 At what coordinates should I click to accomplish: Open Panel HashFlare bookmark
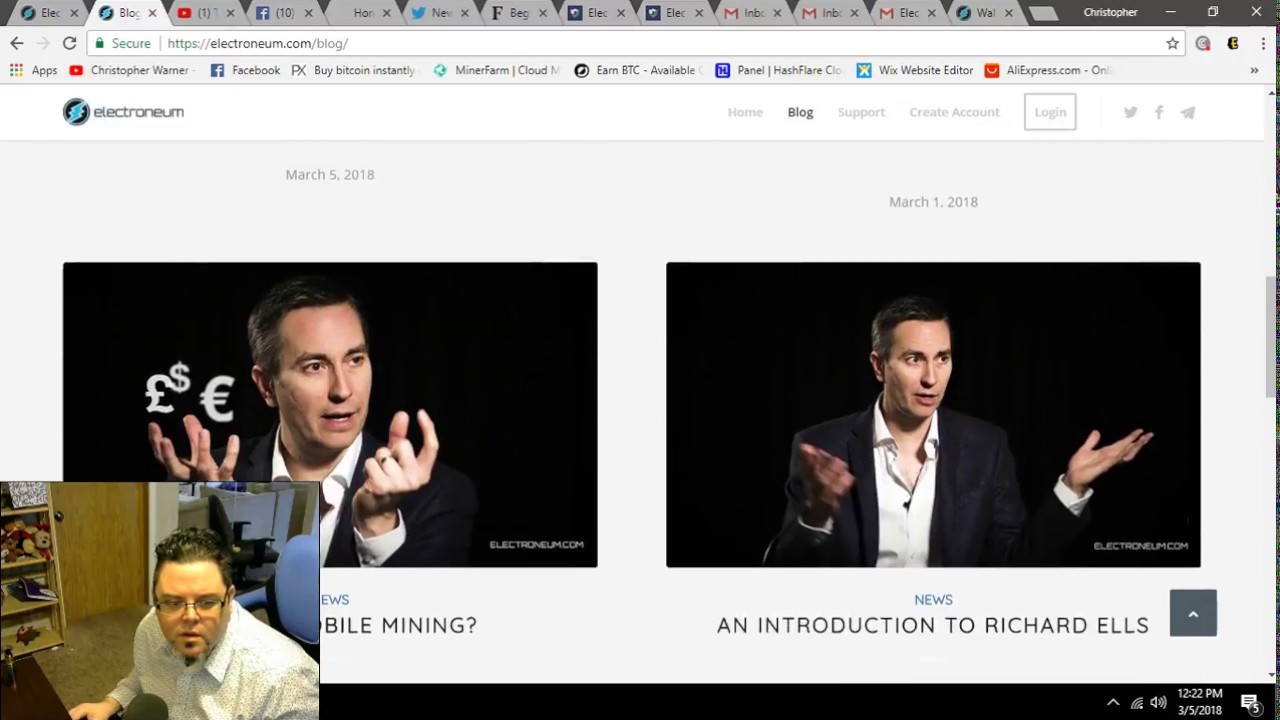780,70
